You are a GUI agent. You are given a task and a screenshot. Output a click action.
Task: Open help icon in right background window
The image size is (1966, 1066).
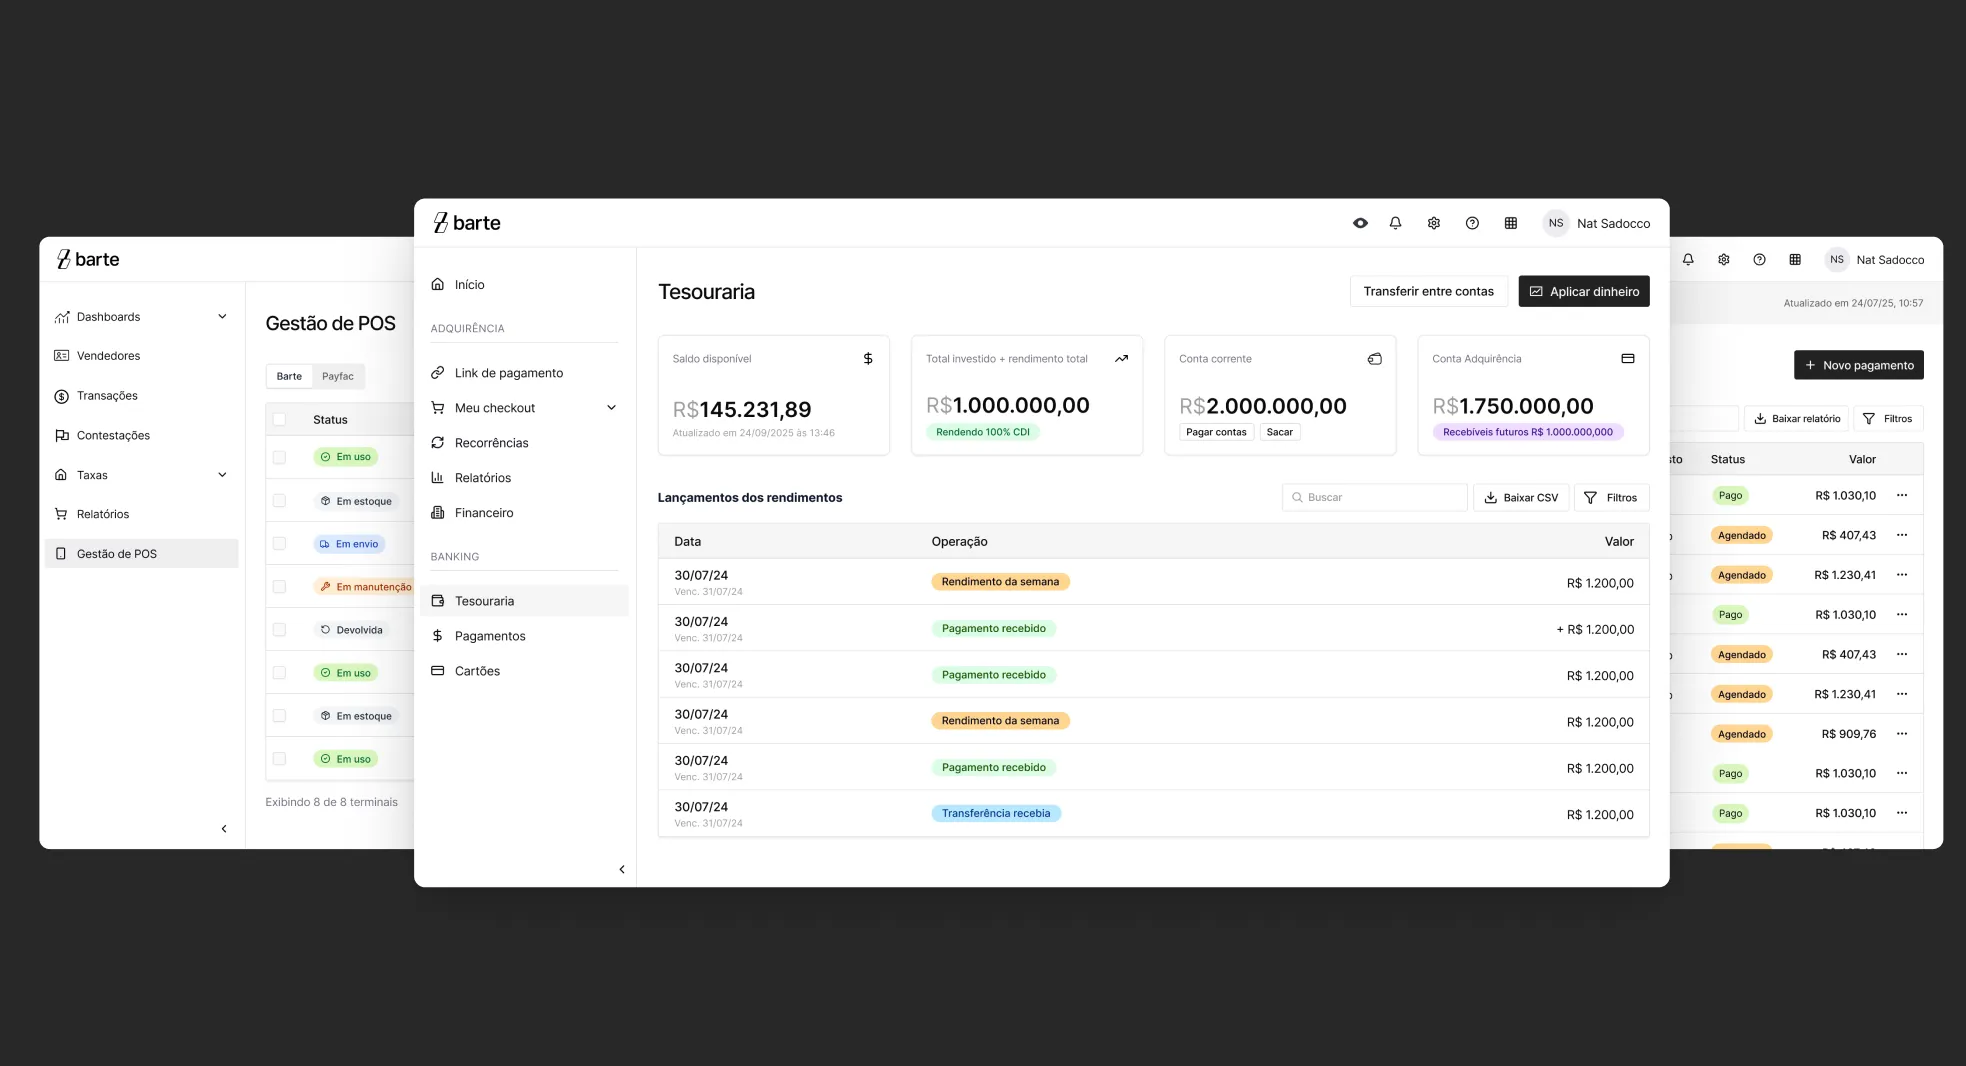(1759, 259)
